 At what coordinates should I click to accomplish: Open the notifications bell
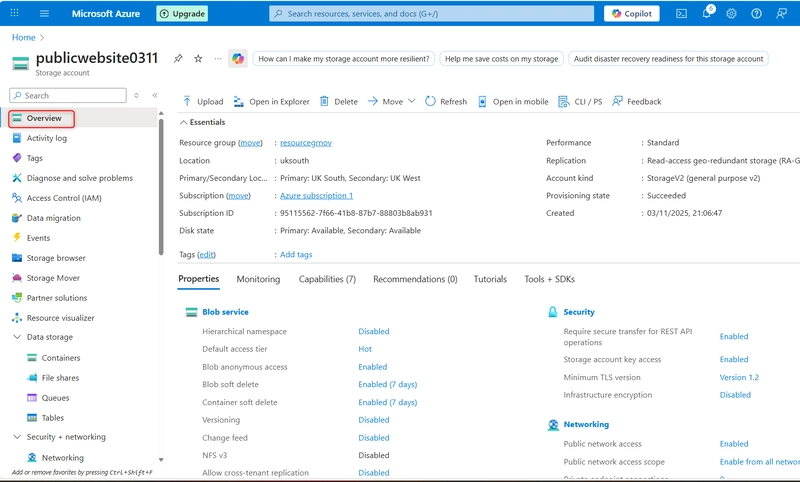point(706,14)
